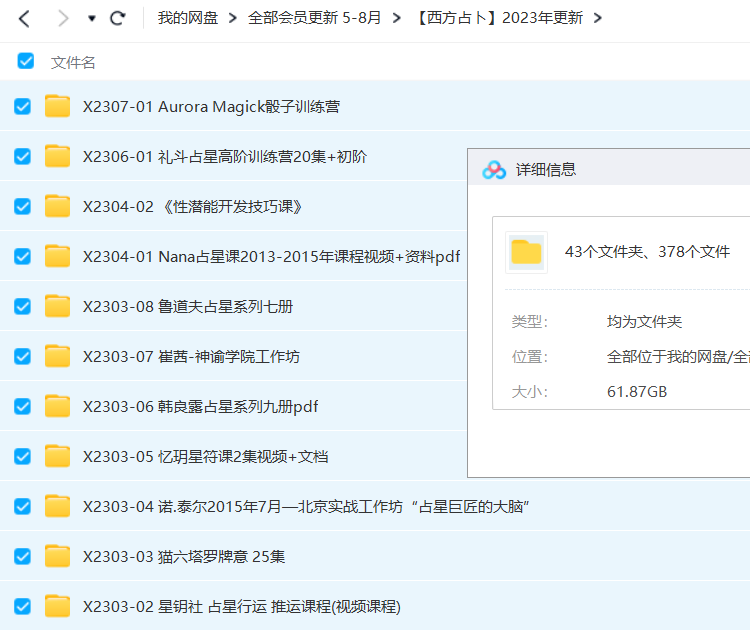Open the navigation history dropdown arrow
Image resolution: width=750 pixels, height=630 pixels.
[x=92, y=18]
